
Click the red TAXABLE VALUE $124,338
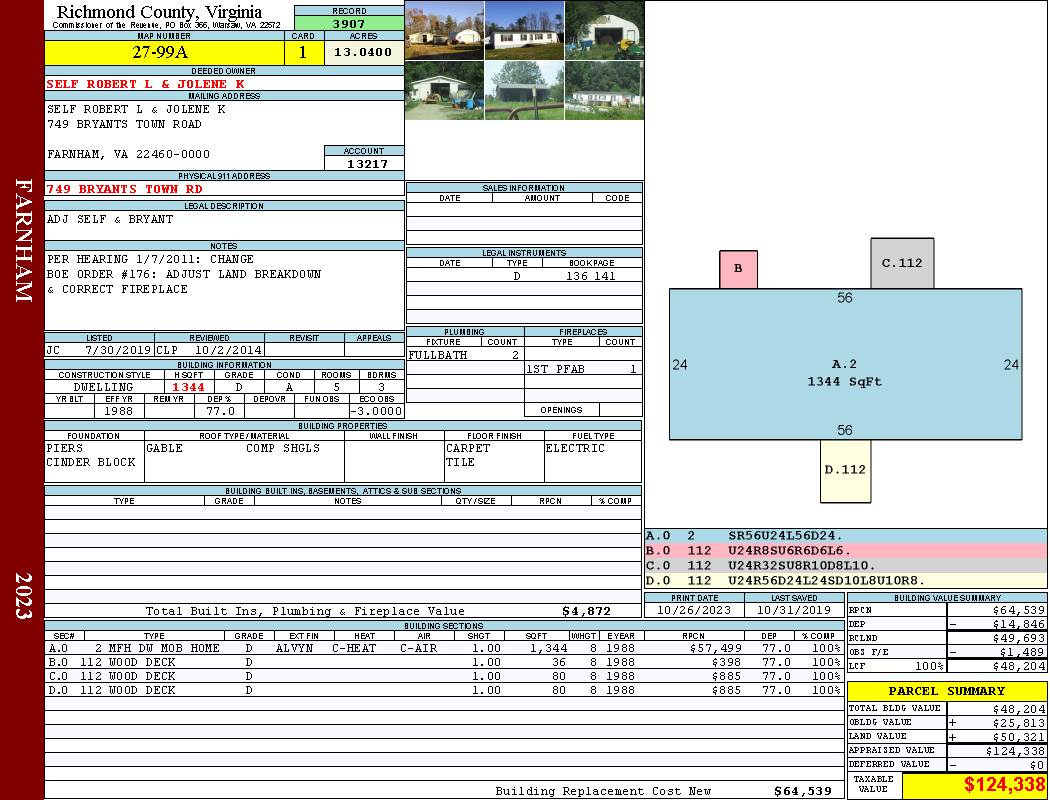pos(1004,785)
